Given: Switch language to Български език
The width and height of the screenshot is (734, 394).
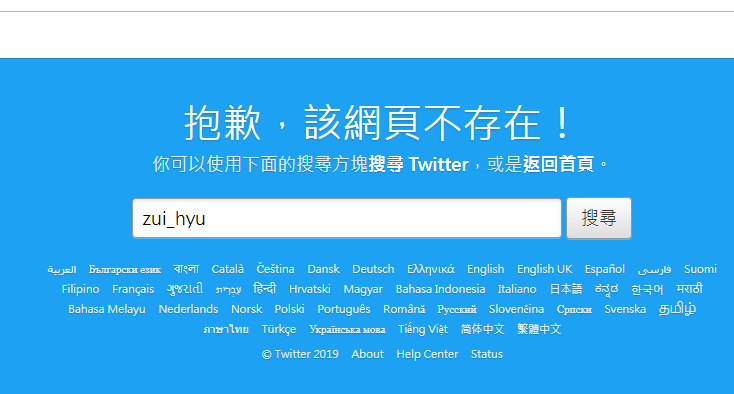Looking at the screenshot, I should [x=125, y=270].
